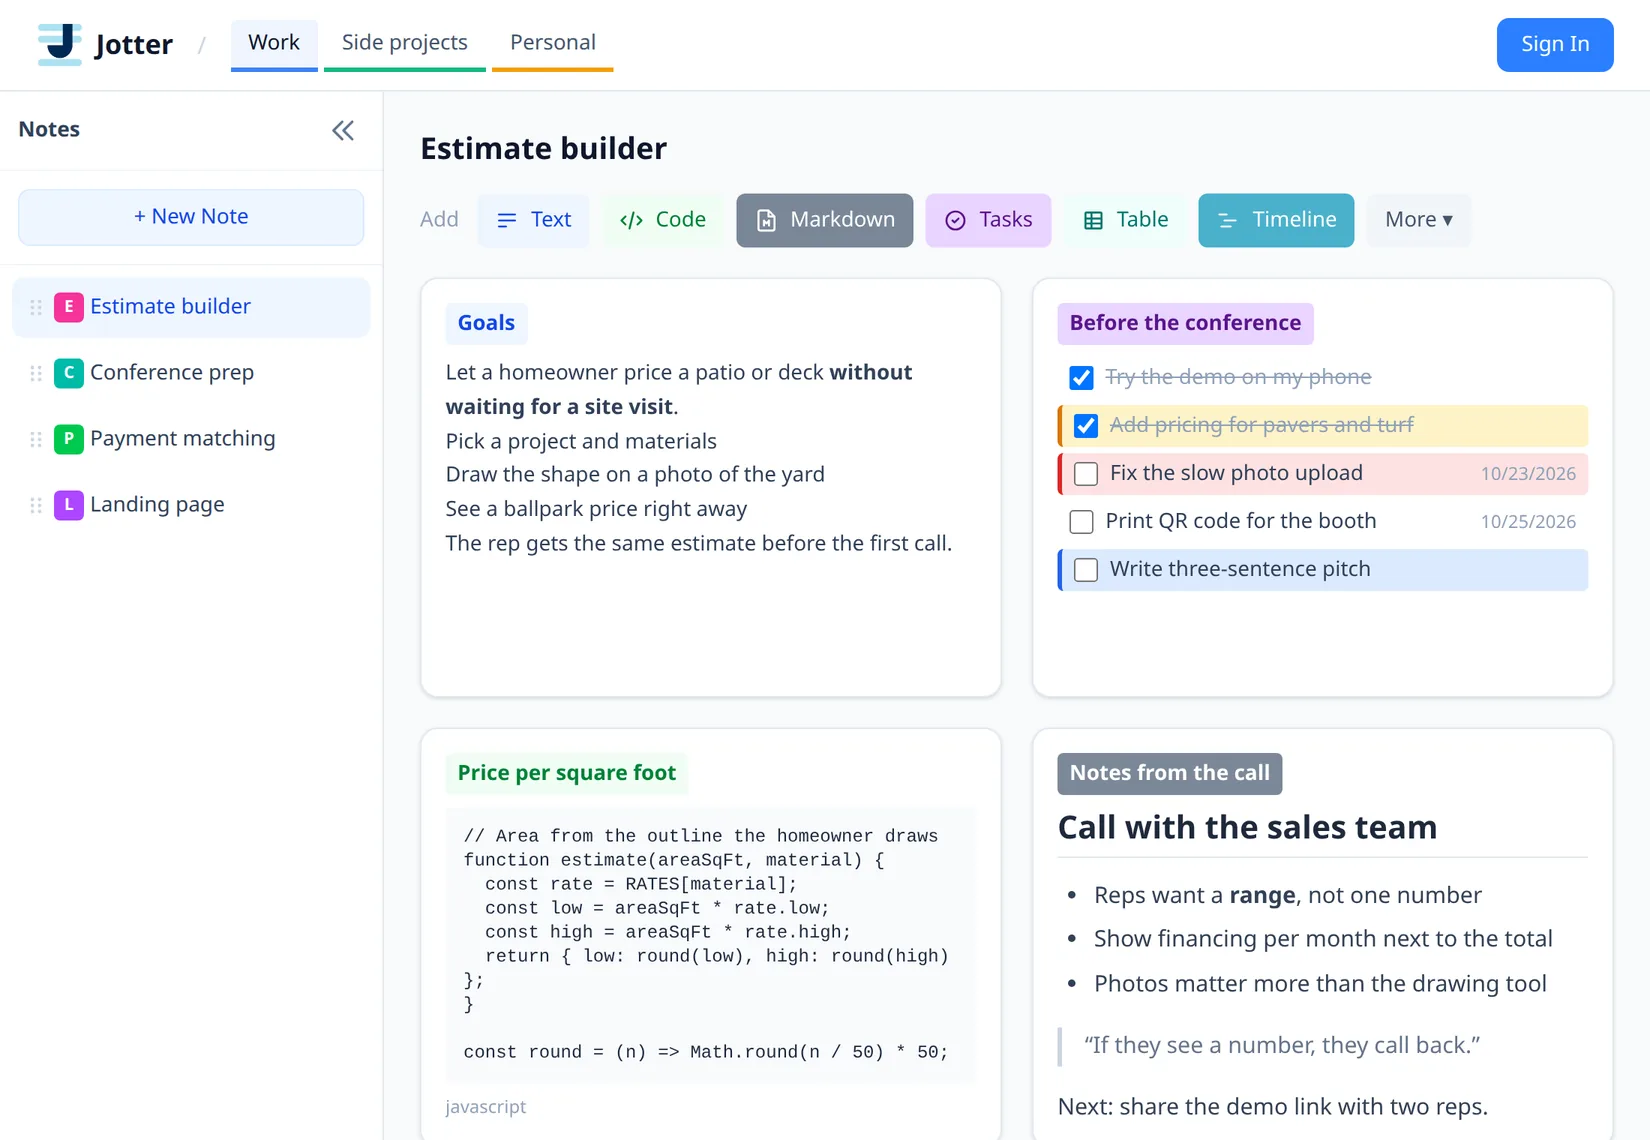Click 'Reps want a range' bullet
This screenshot has width=1650, height=1140.
click(1288, 895)
